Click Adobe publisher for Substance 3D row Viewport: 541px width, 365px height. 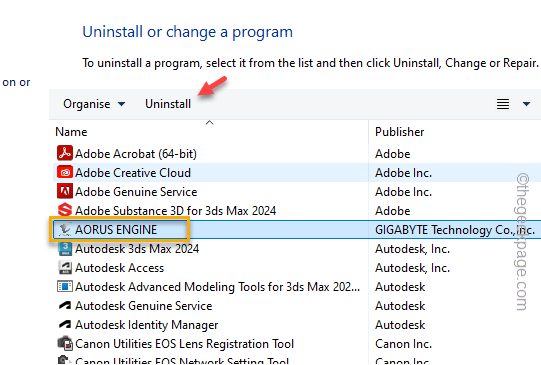coord(393,210)
